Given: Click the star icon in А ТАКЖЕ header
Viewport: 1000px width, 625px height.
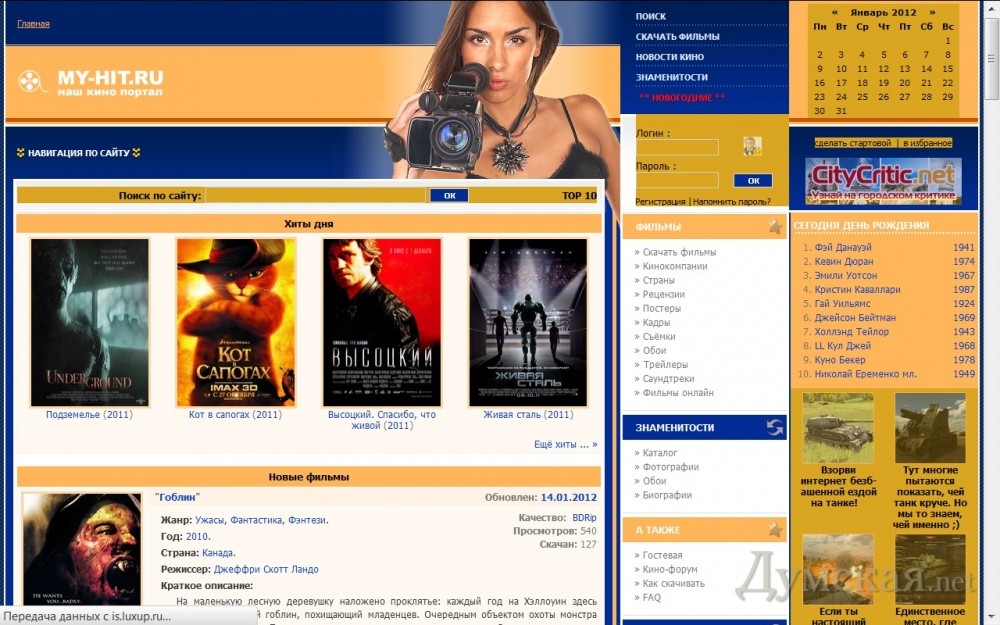Looking at the screenshot, I should tap(774, 530).
